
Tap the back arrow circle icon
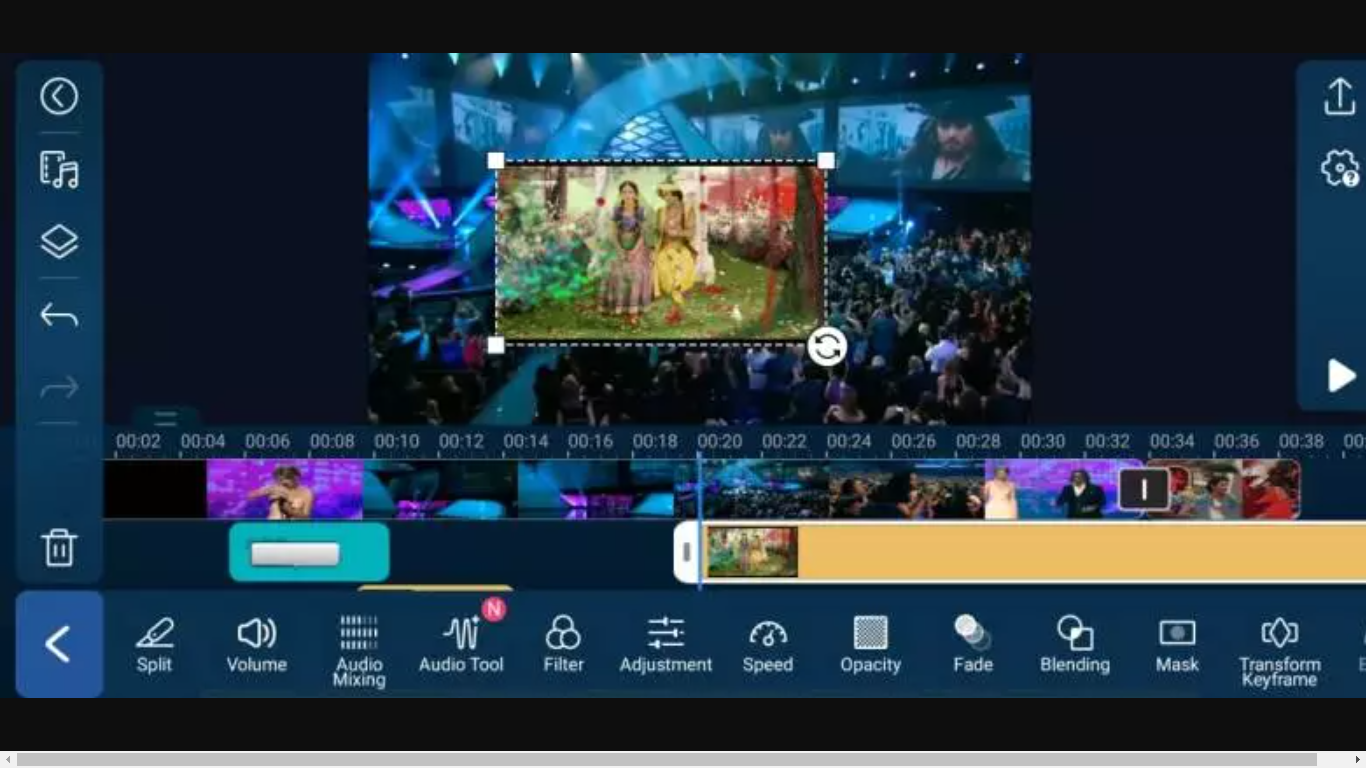pos(59,96)
